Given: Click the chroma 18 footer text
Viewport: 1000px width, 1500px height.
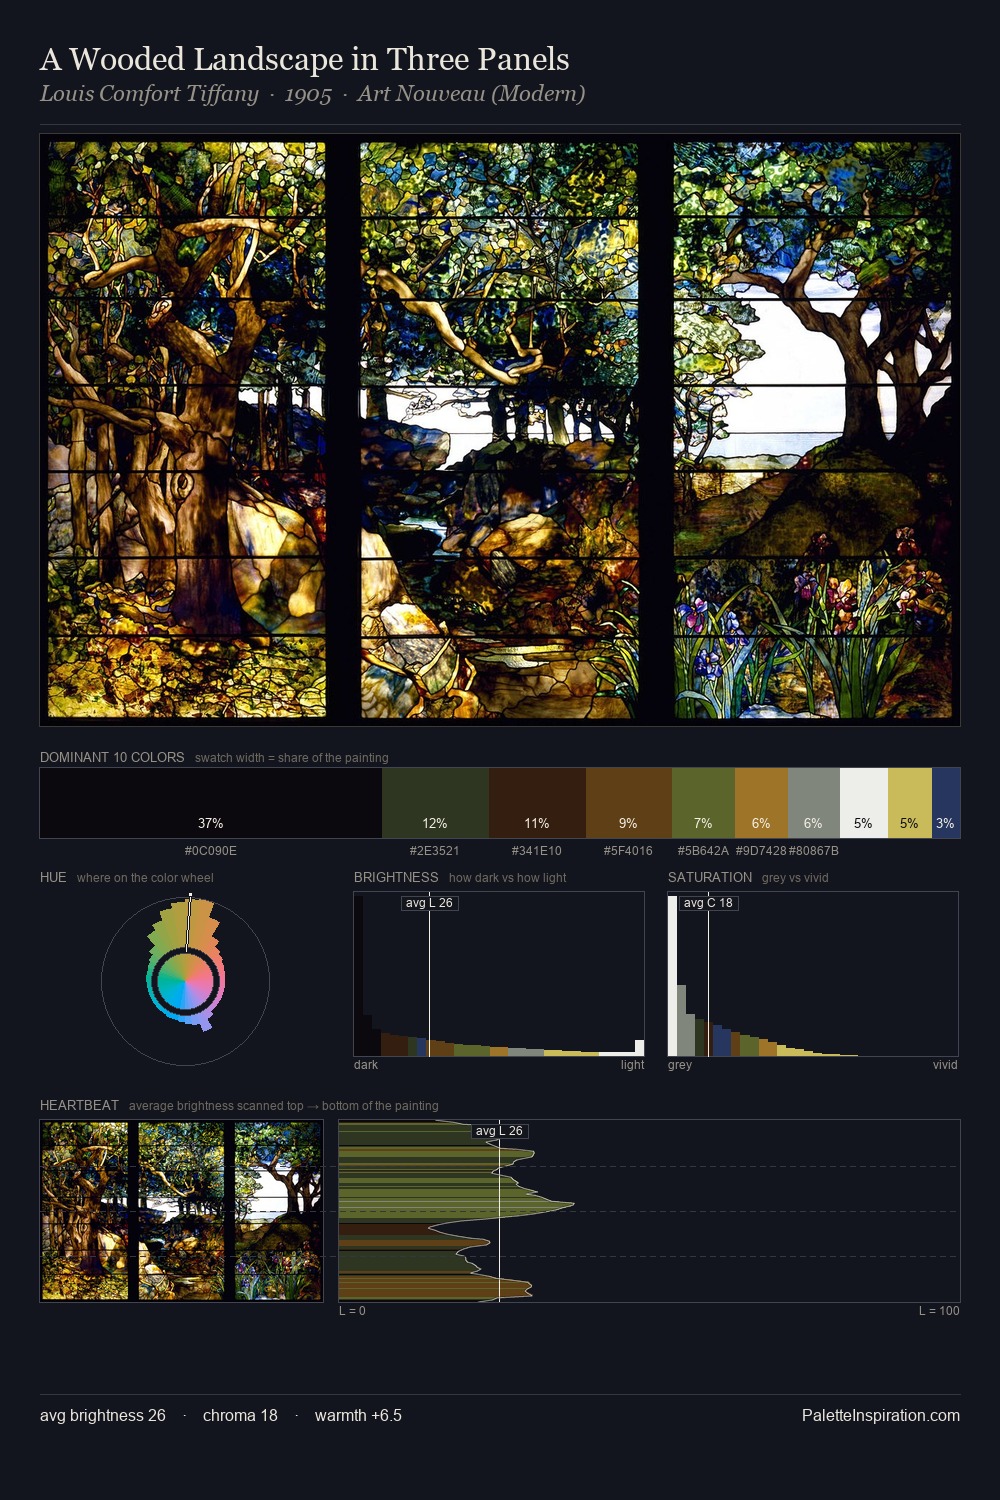Looking at the screenshot, I should 240,1416.
